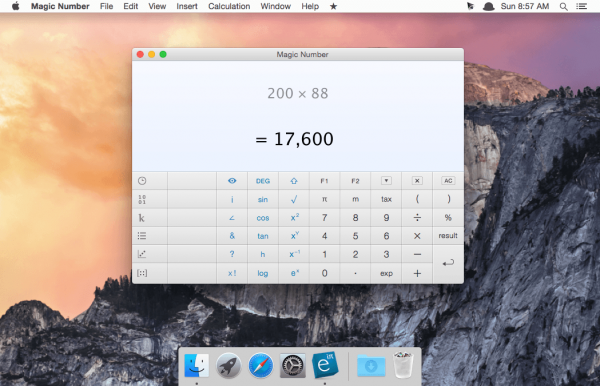Open Launchpad rocket in the Dock

pyautogui.click(x=228, y=365)
